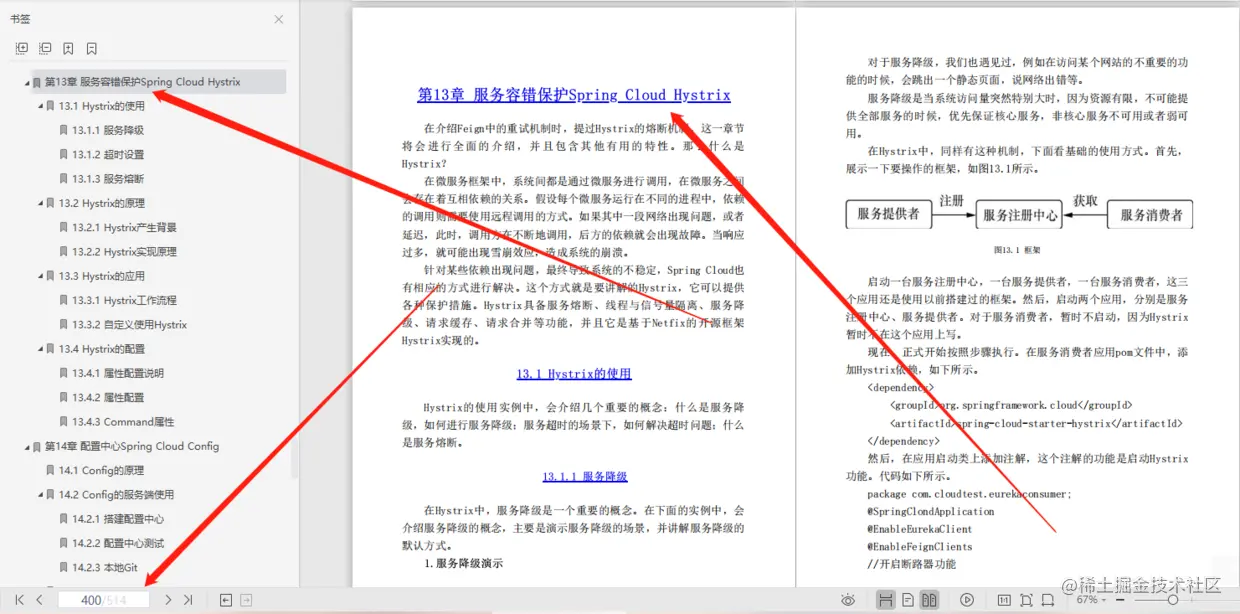The image size is (1240, 614).
Task: Collapse the 13.2 Hystrix的原理 node
Action: click(41, 203)
